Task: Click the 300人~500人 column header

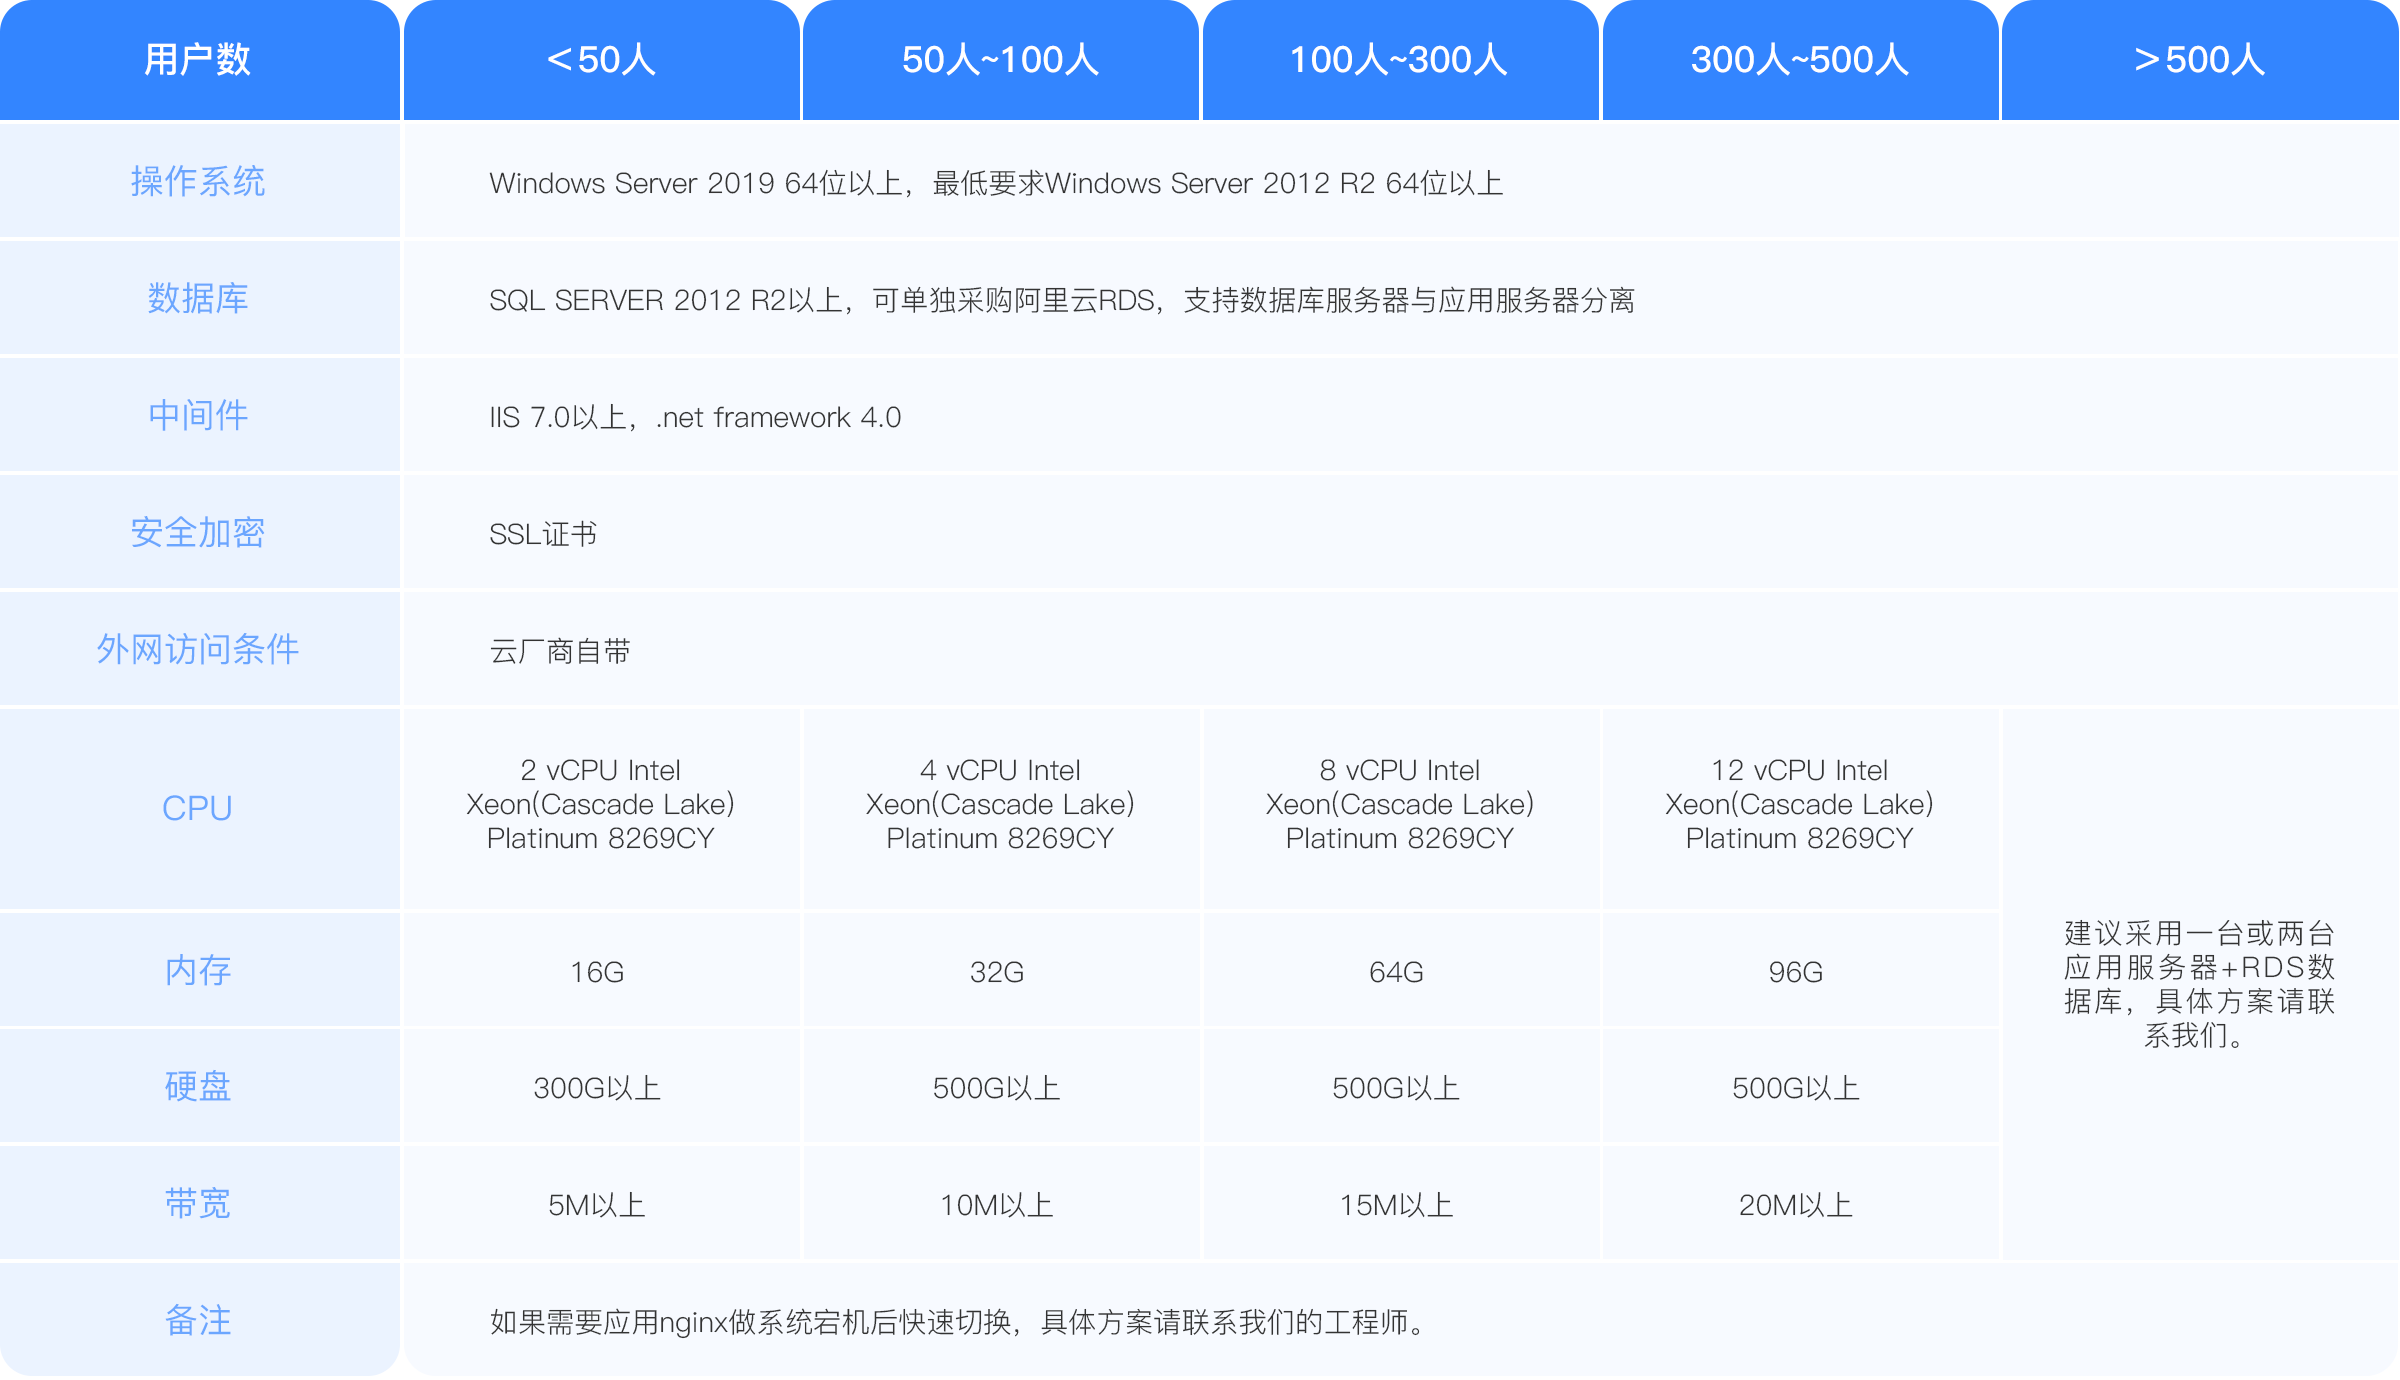Action: (x=1799, y=60)
